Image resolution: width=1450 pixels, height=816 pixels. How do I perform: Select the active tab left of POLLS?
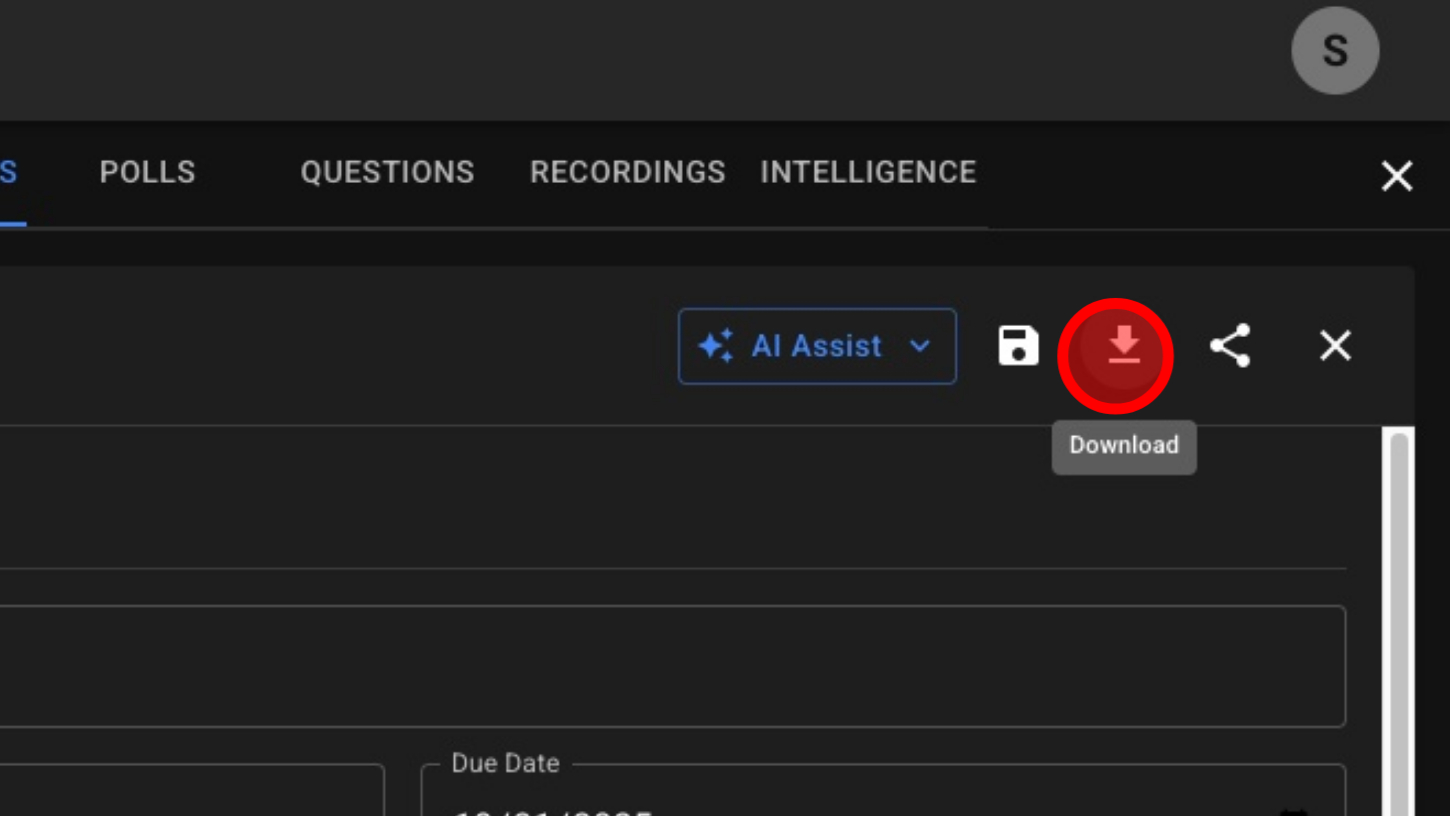click(10, 172)
